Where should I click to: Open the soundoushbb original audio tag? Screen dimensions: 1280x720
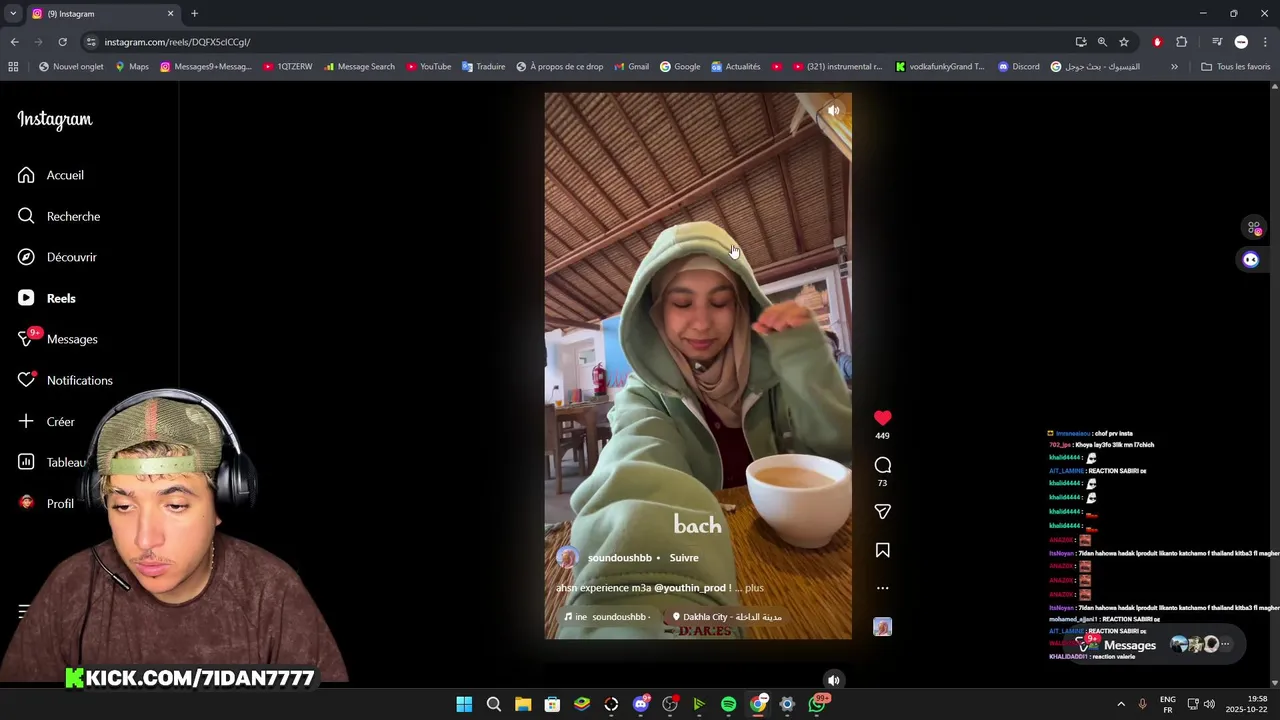[x=606, y=617]
